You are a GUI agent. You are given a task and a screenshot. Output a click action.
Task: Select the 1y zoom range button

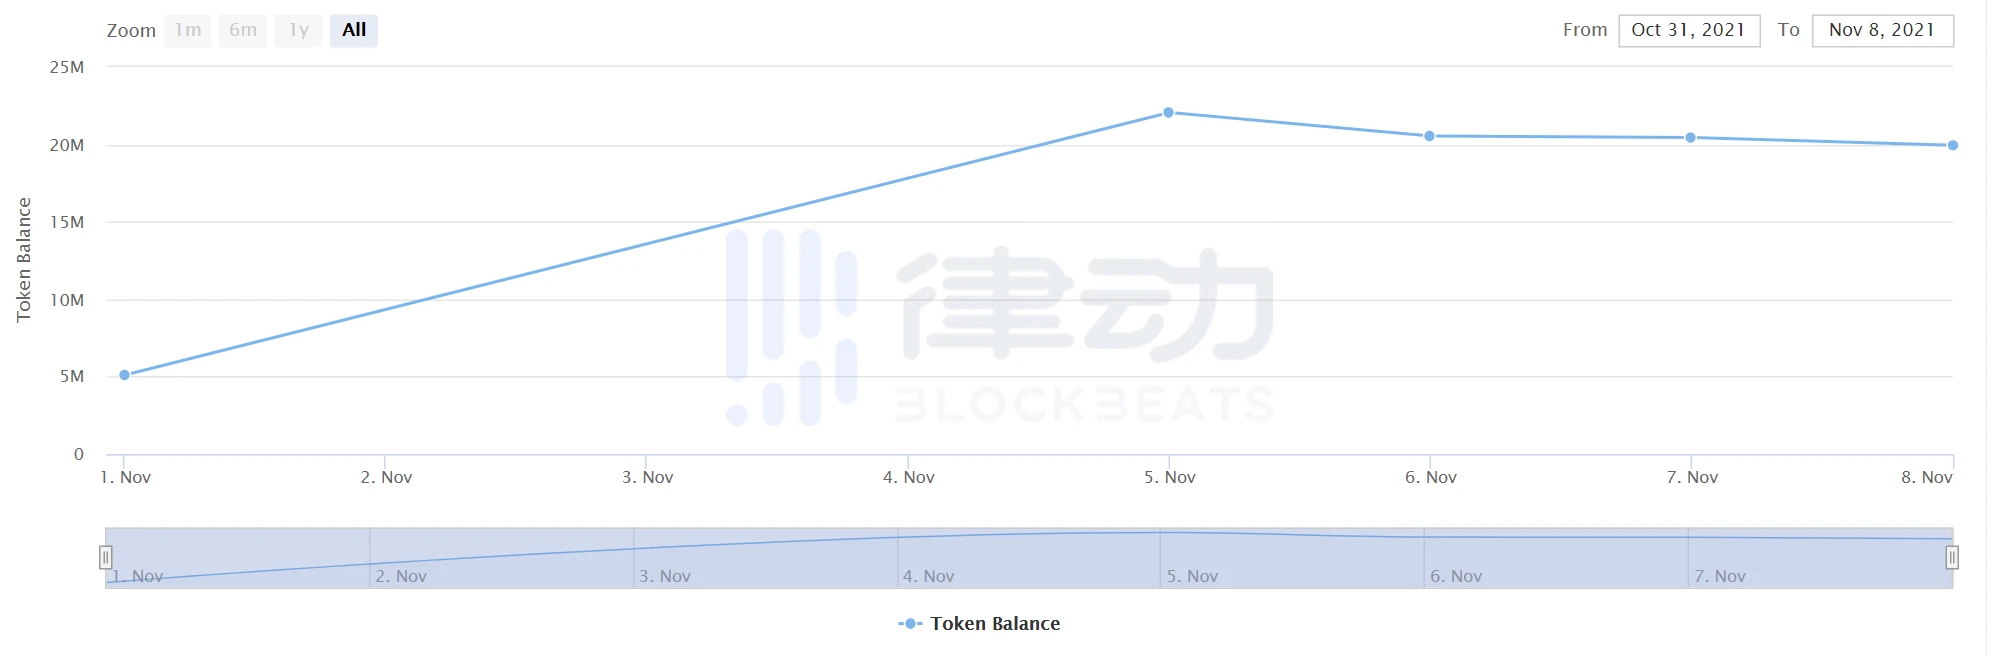coord(298,30)
